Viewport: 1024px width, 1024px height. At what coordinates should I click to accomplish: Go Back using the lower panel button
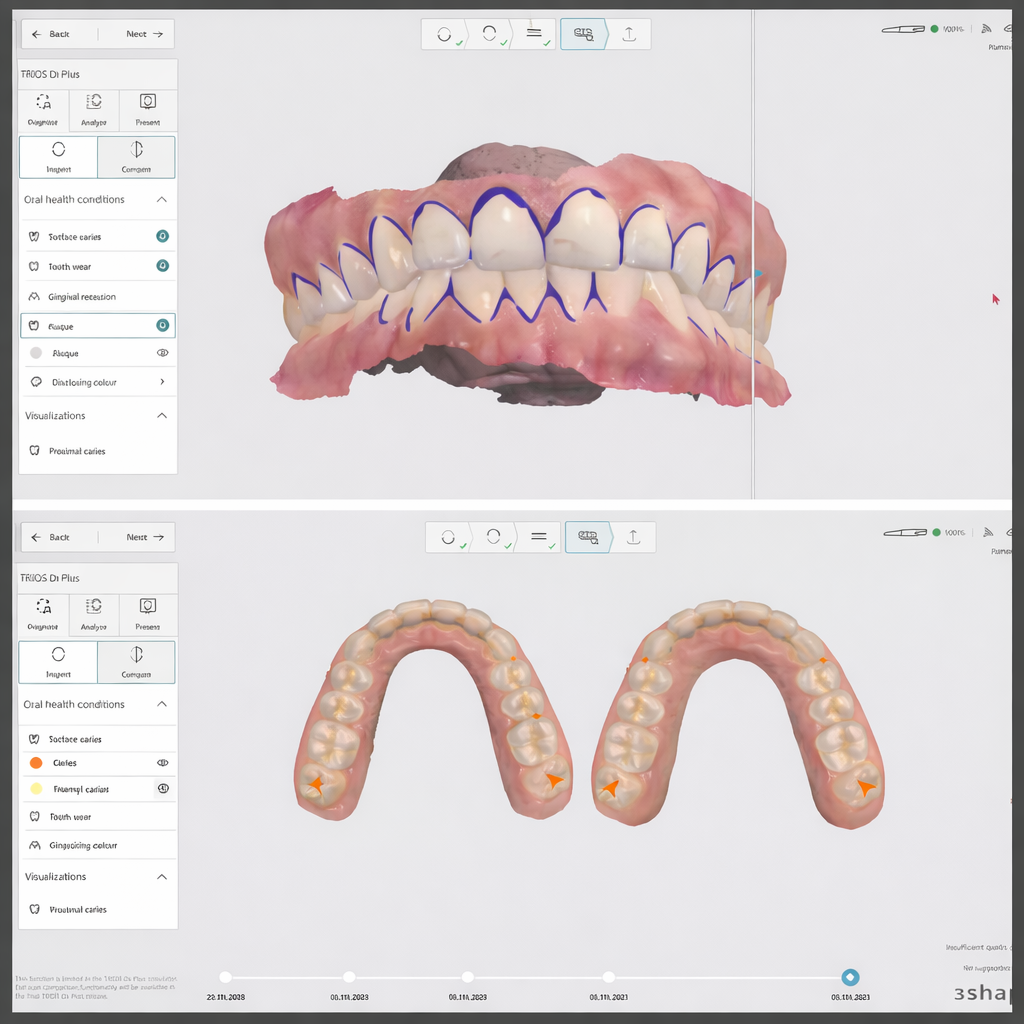tap(51, 537)
